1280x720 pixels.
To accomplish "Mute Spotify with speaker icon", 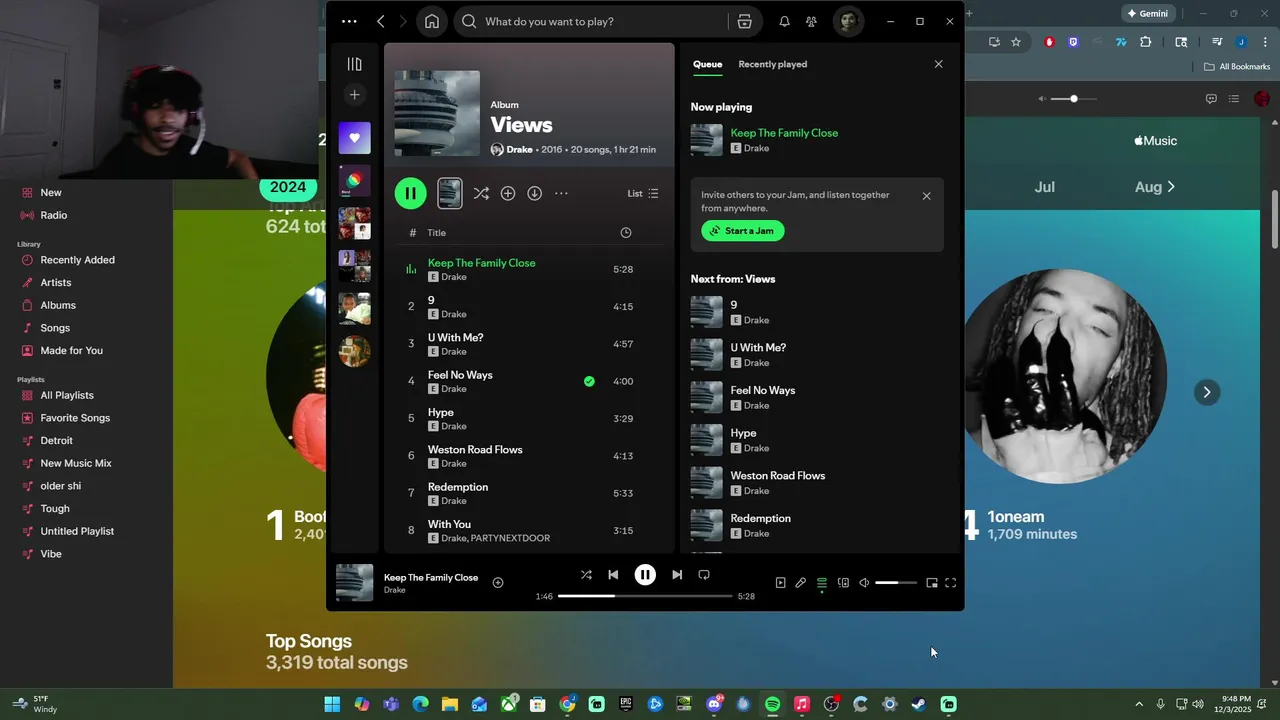I will click(864, 583).
